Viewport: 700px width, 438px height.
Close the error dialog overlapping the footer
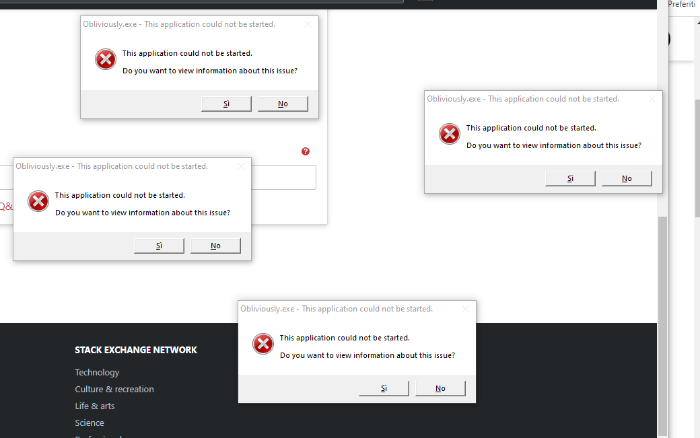pyautogui.click(x=464, y=309)
